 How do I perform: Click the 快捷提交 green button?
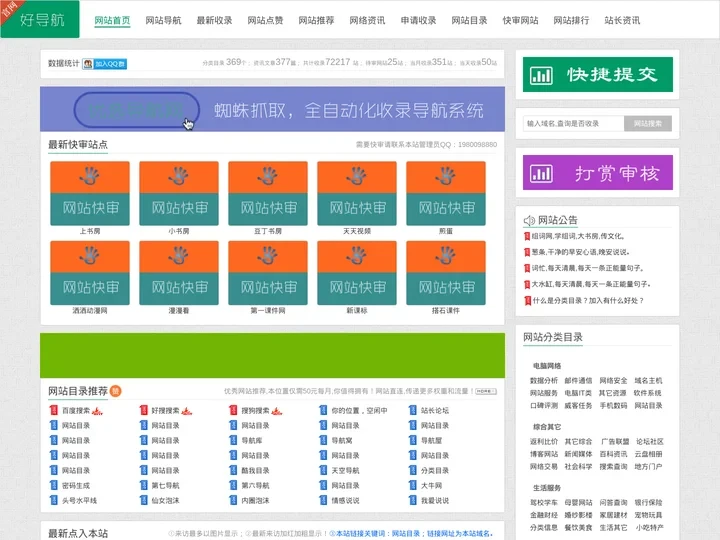(597, 74)
